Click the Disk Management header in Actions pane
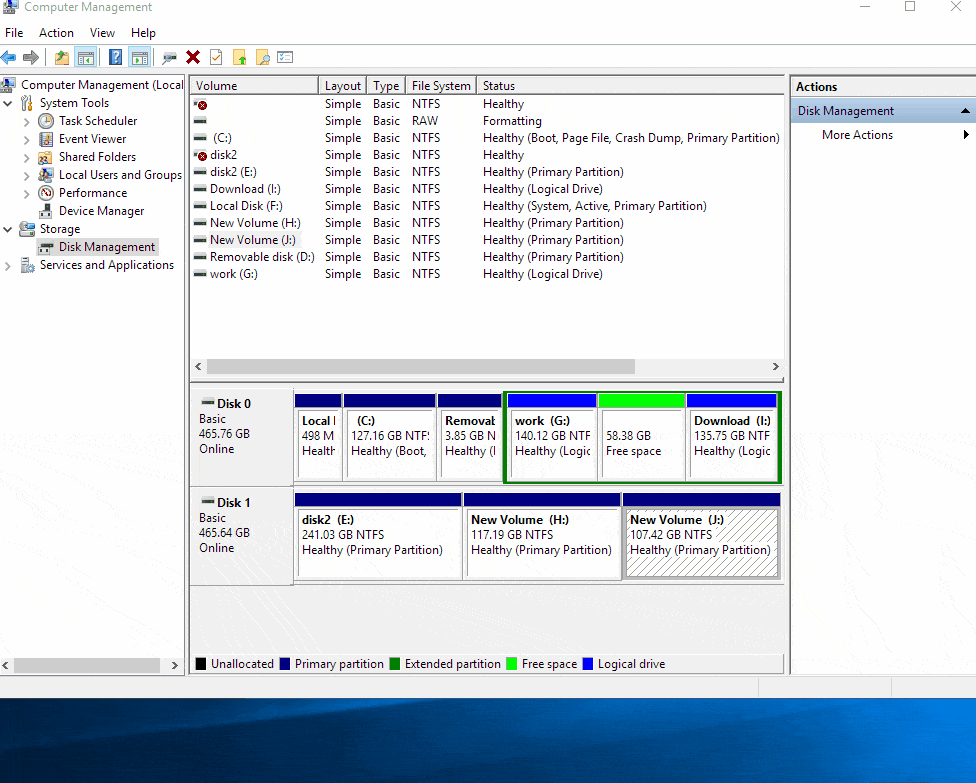Screen dimensions: 976x783 tap(846, 110)
